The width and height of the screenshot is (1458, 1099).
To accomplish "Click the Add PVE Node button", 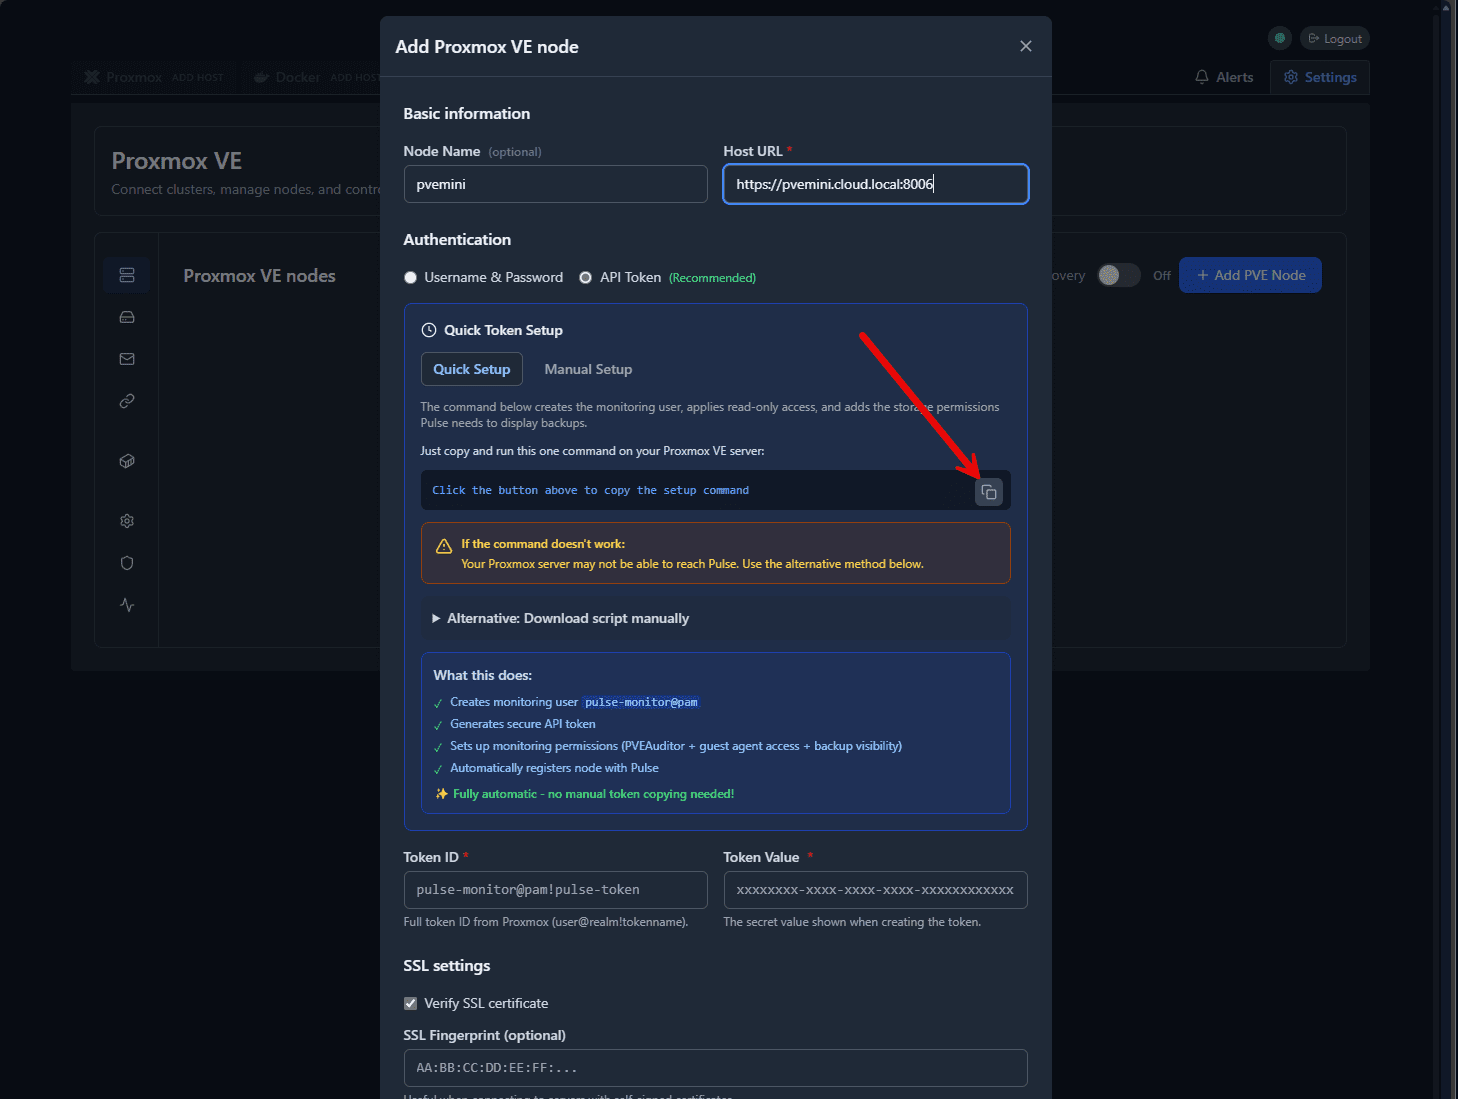I will pyautogui.click(x=1250, y=275).
